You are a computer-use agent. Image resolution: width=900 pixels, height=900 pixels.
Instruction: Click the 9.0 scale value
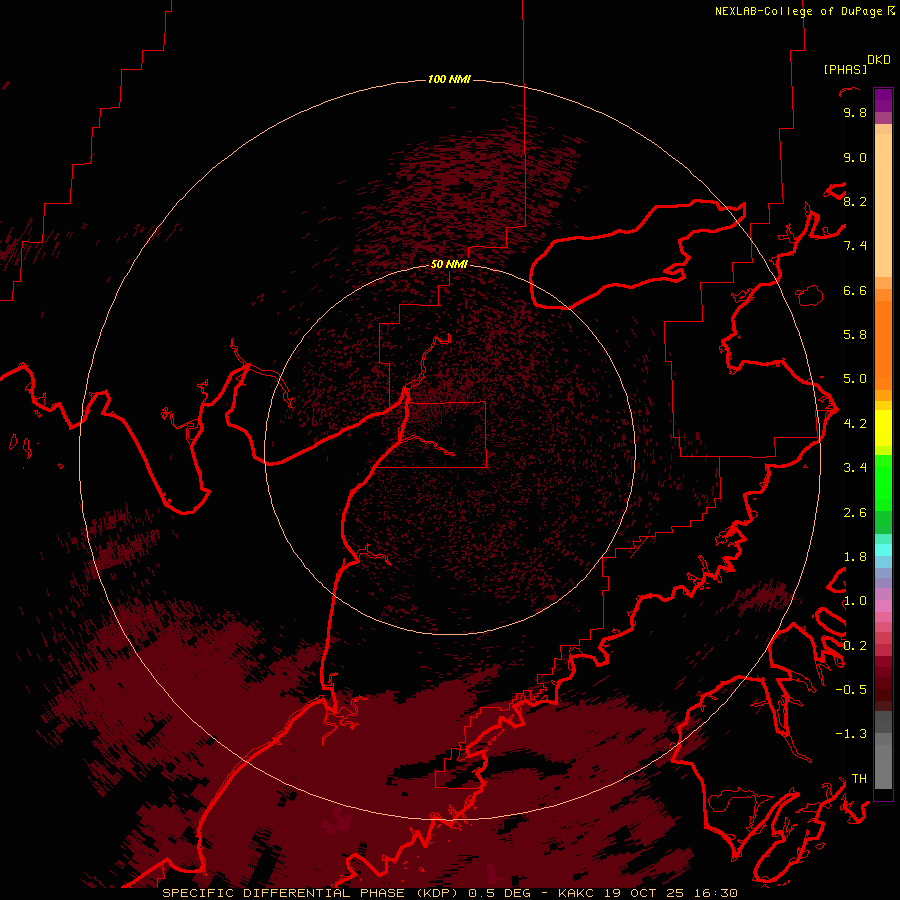(855, 158)
